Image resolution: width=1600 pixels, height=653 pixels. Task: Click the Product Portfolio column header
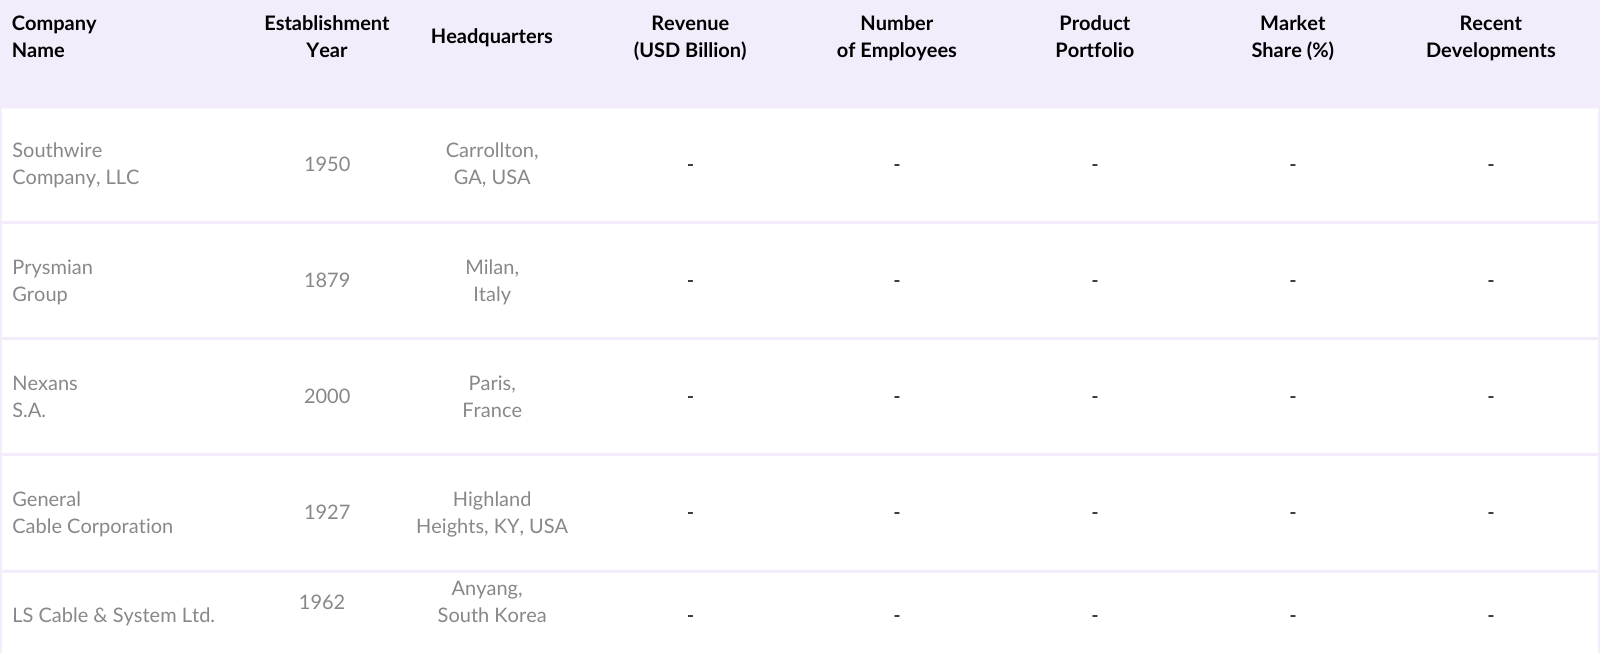pos(1094,37)
